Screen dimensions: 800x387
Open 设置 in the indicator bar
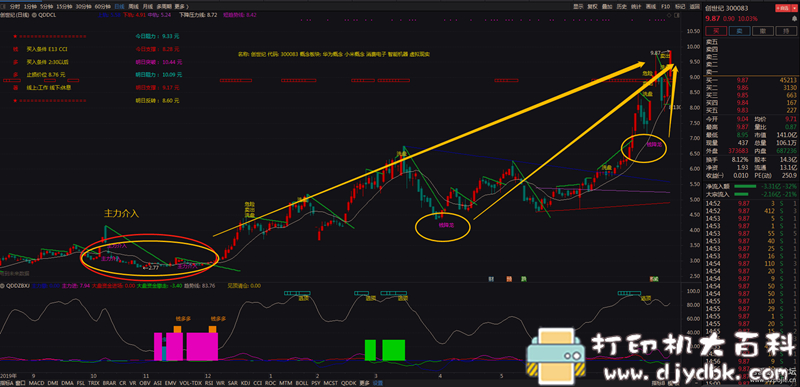378,382
